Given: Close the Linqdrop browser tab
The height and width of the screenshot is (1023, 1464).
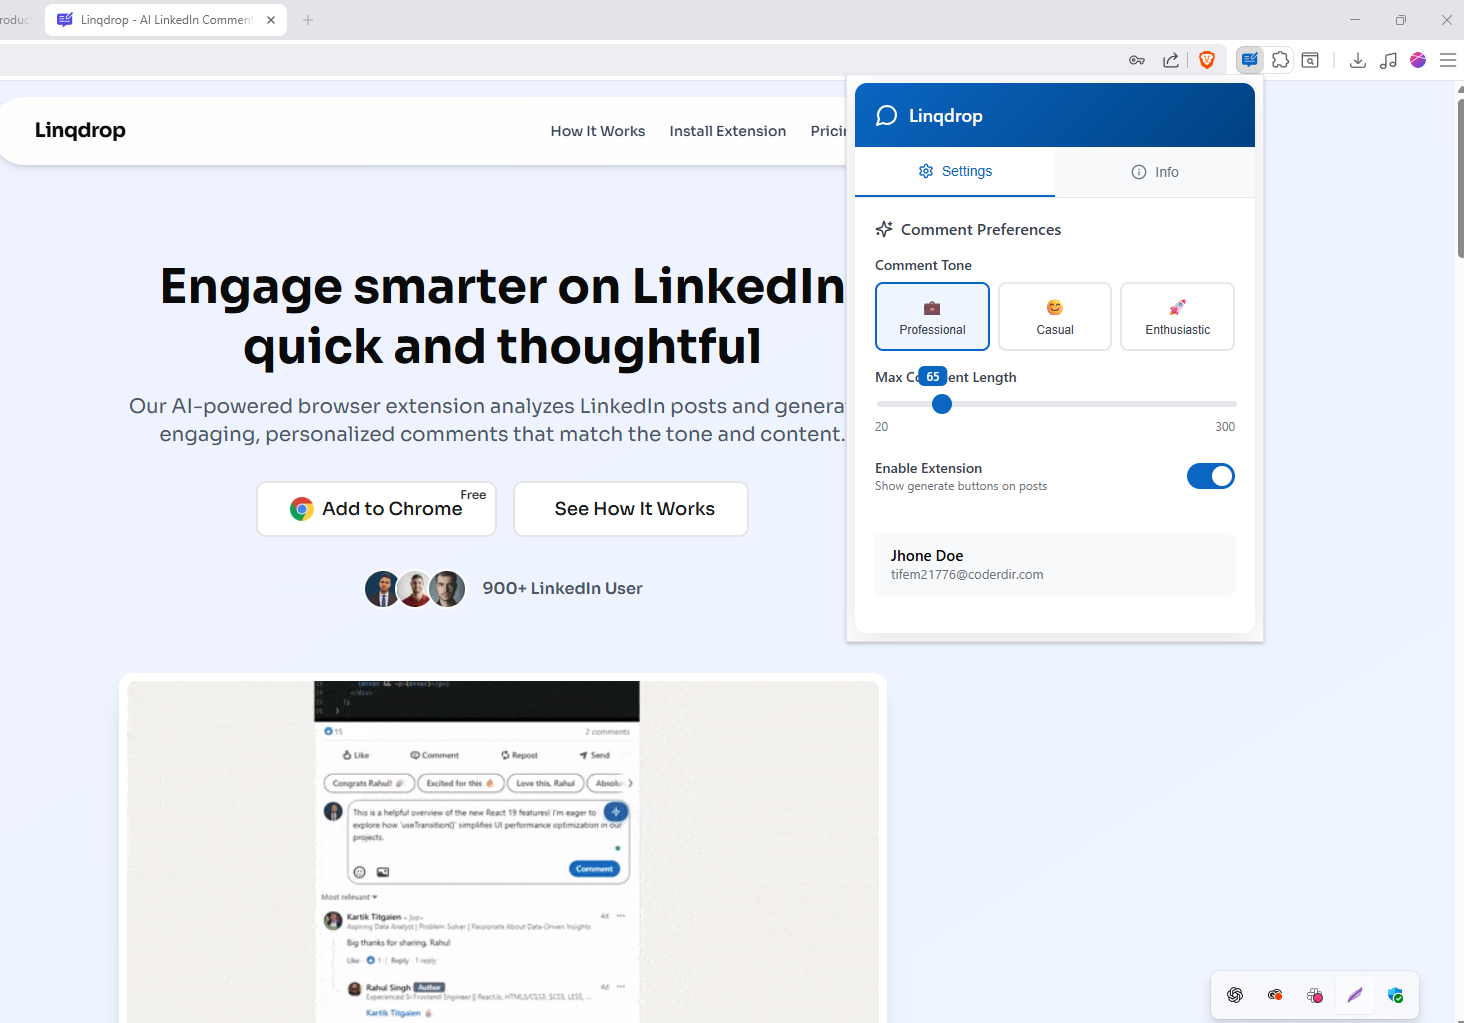Looking at the screenshot, I should point(271,20).
